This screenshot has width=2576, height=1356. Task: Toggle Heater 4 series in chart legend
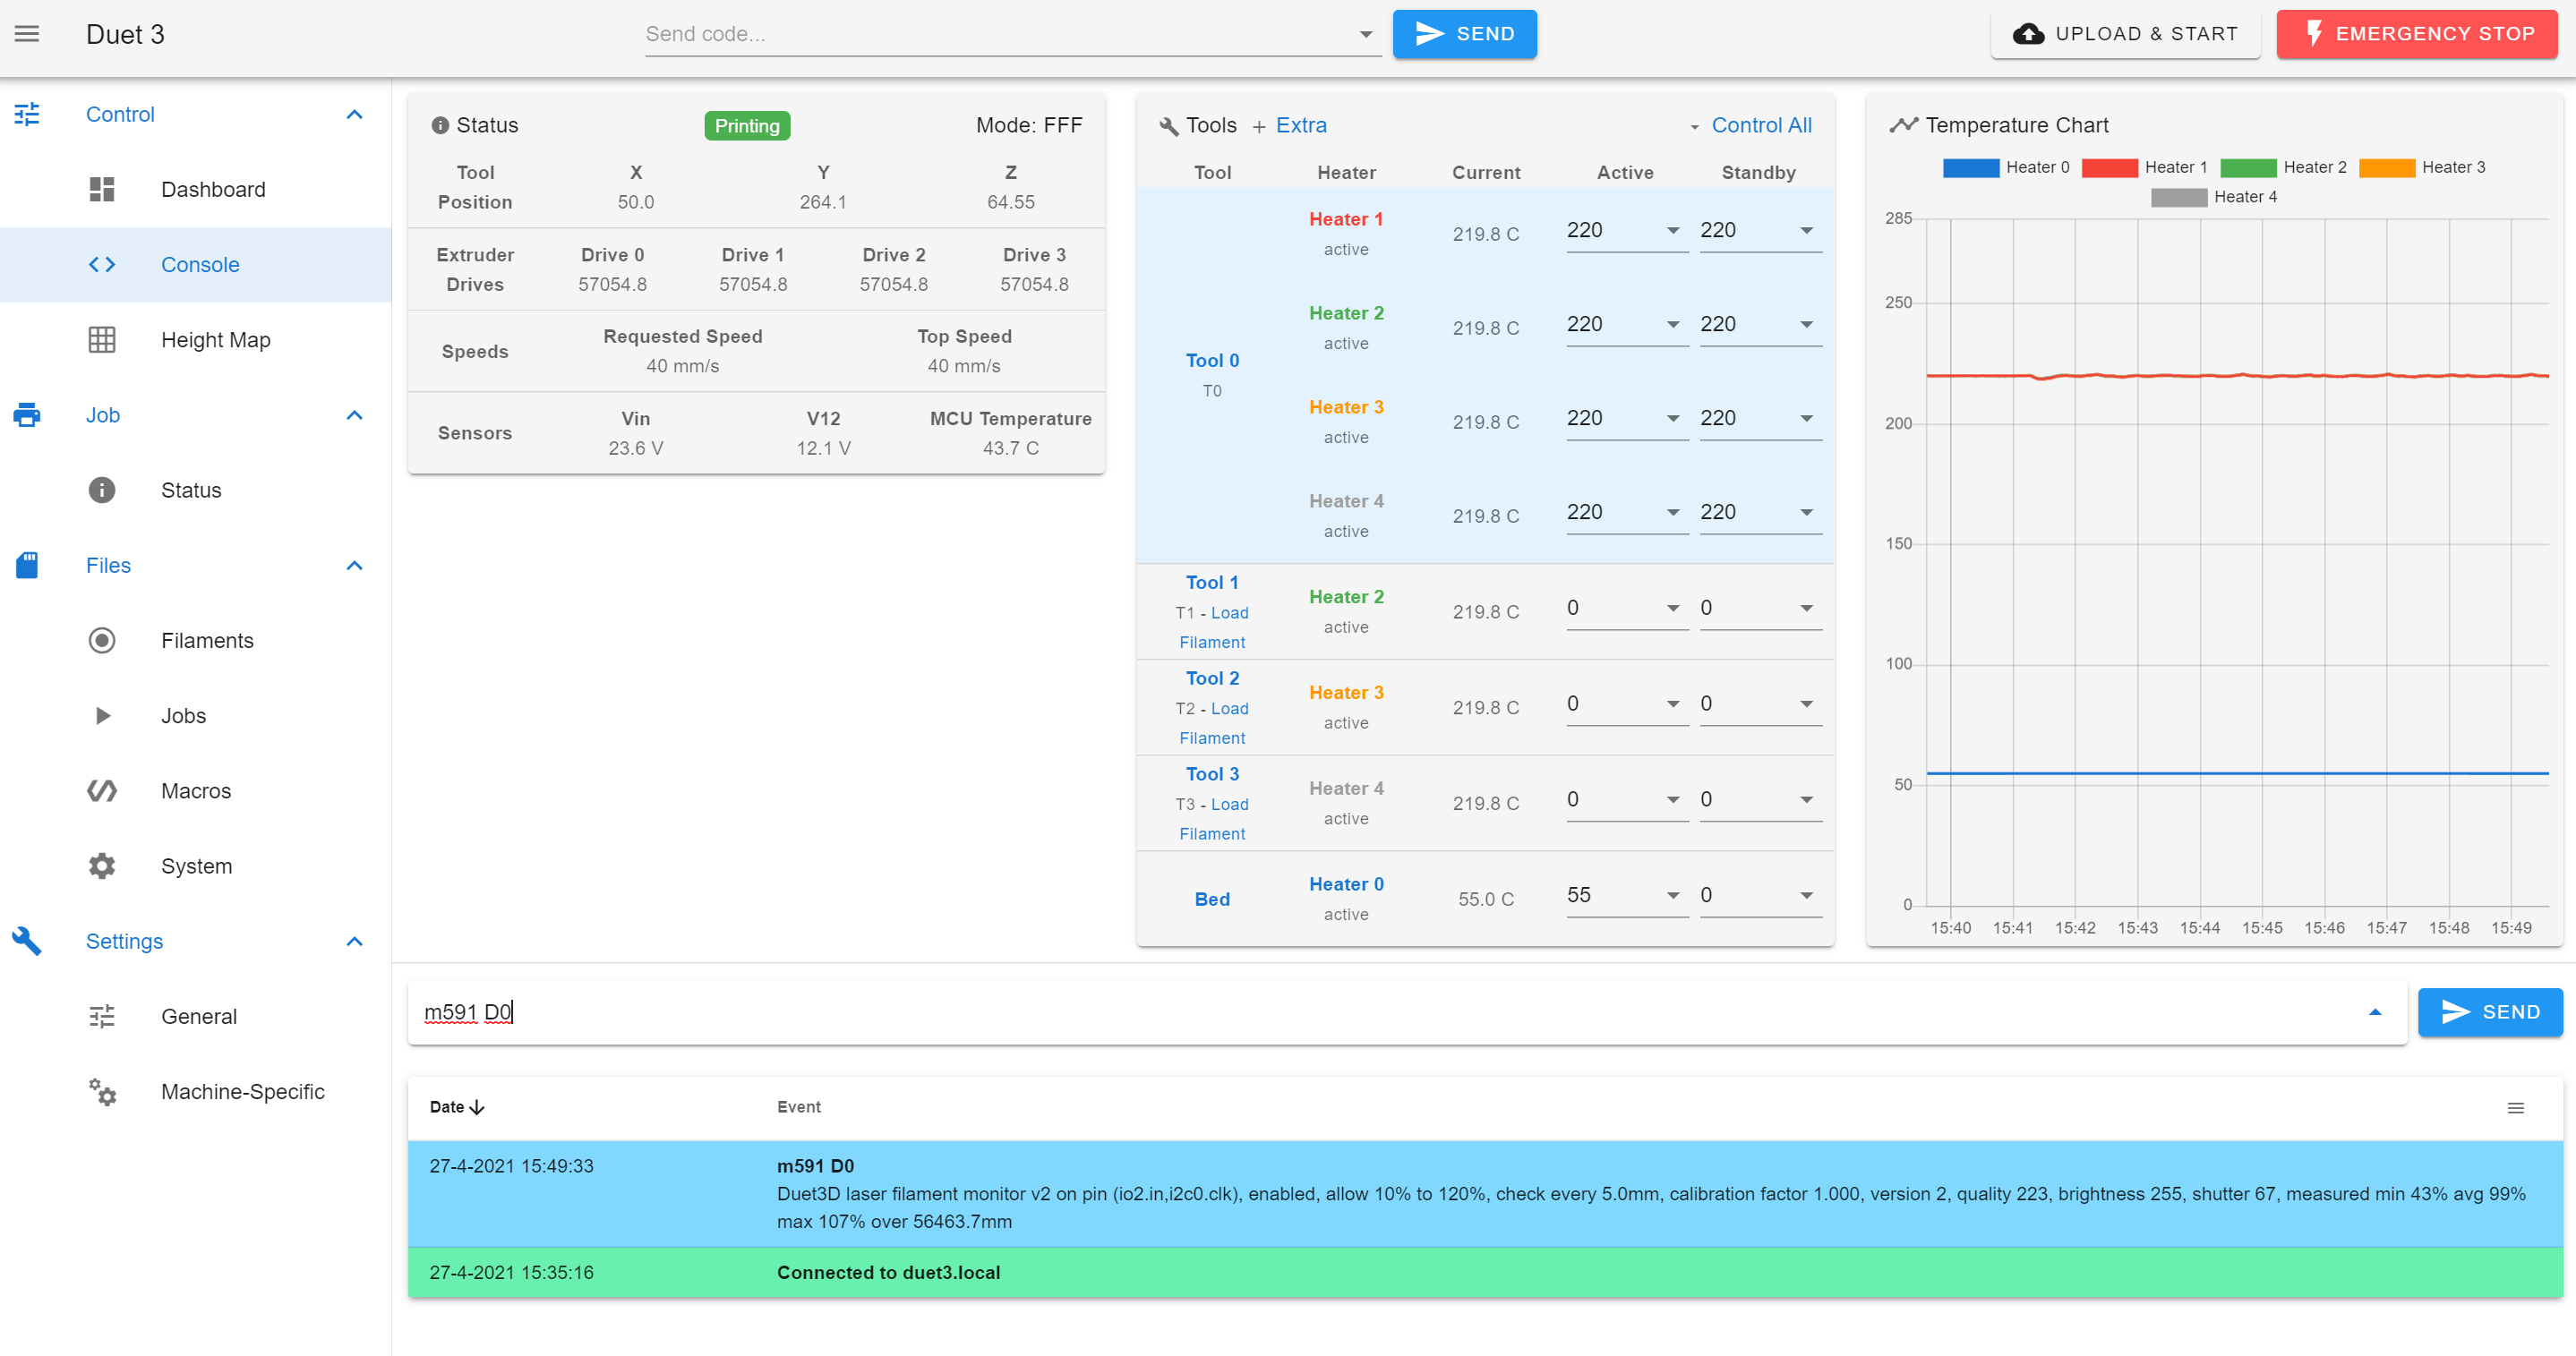pos(2213,197)
